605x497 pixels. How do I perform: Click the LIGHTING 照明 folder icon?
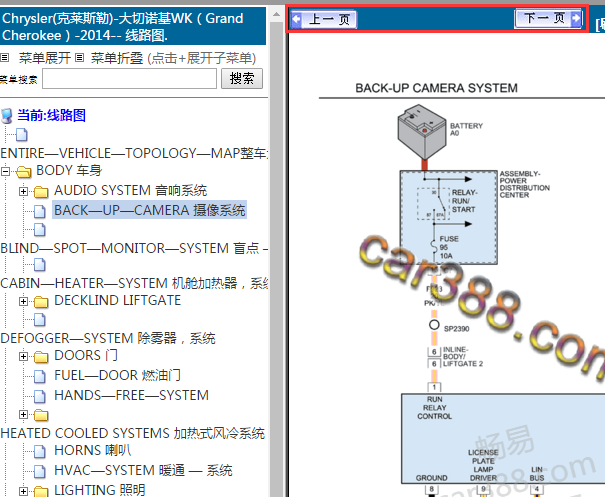pos(41,492)
